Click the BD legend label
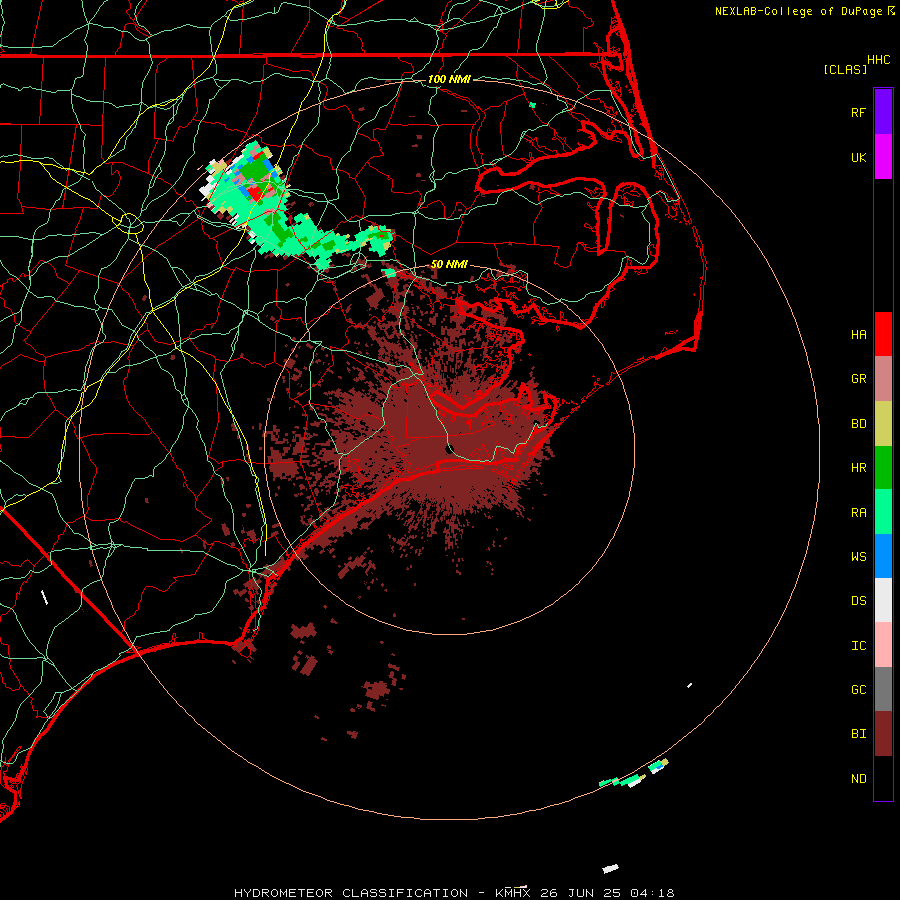This screenshot has height=900, width=900. click(858, 424)
